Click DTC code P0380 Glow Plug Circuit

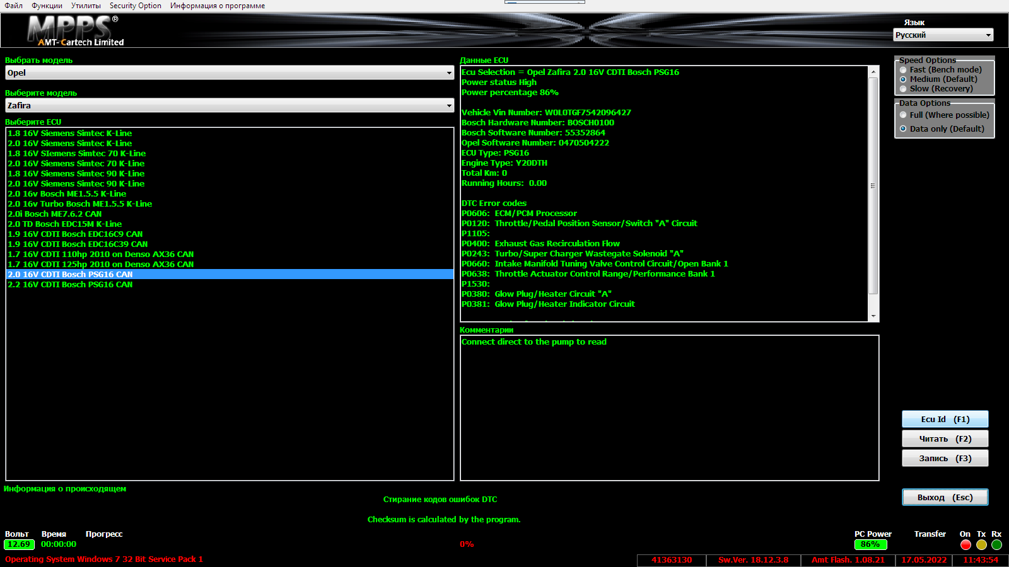coord(536,294)
